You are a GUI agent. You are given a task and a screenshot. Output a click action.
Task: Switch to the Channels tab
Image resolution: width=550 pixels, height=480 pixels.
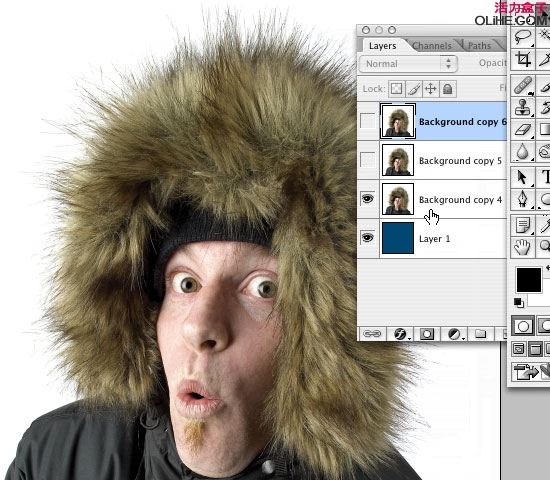(x=432, y=46)
